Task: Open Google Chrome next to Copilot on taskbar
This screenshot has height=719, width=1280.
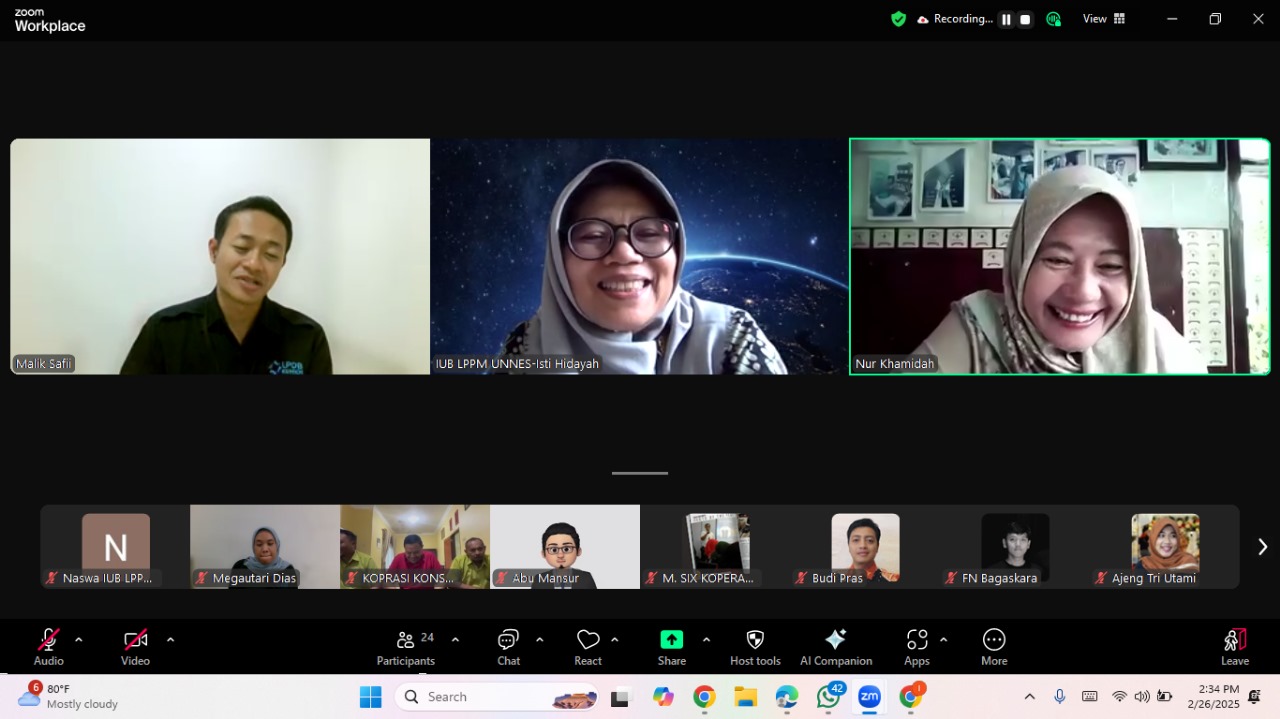Action: 704,697
